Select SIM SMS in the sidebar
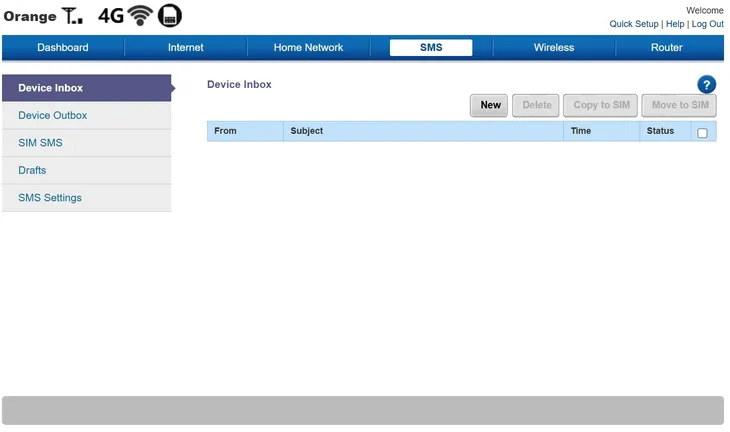Image resolution: width=730 pixels, height=432 pixels. (40, 143)
